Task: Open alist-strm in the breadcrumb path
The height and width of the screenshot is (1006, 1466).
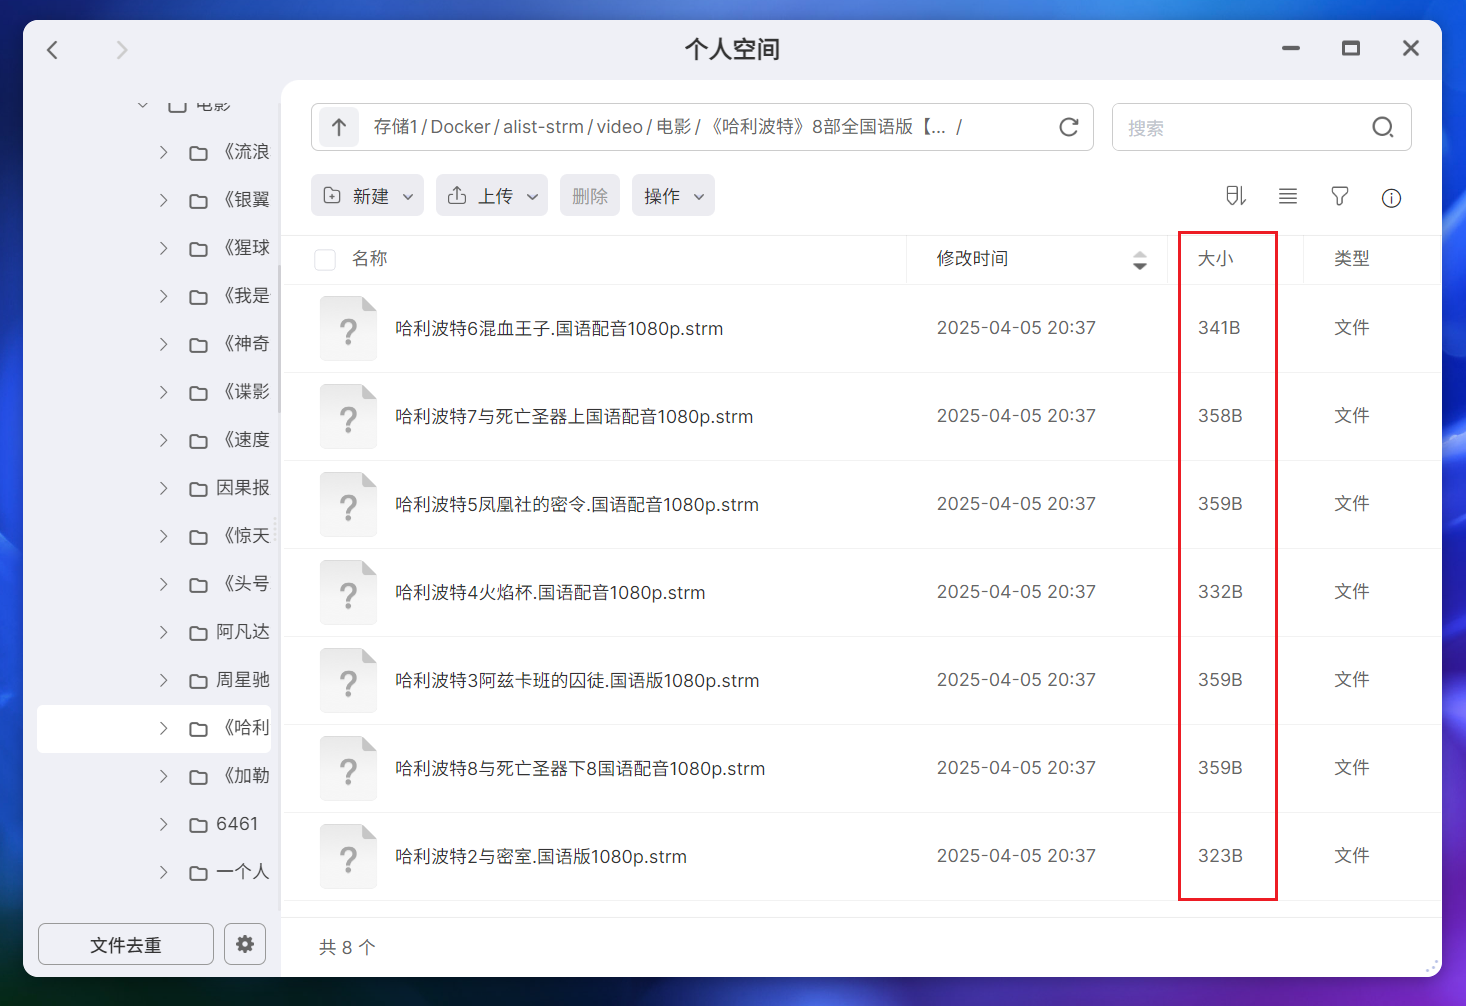Action: [543, 127]
